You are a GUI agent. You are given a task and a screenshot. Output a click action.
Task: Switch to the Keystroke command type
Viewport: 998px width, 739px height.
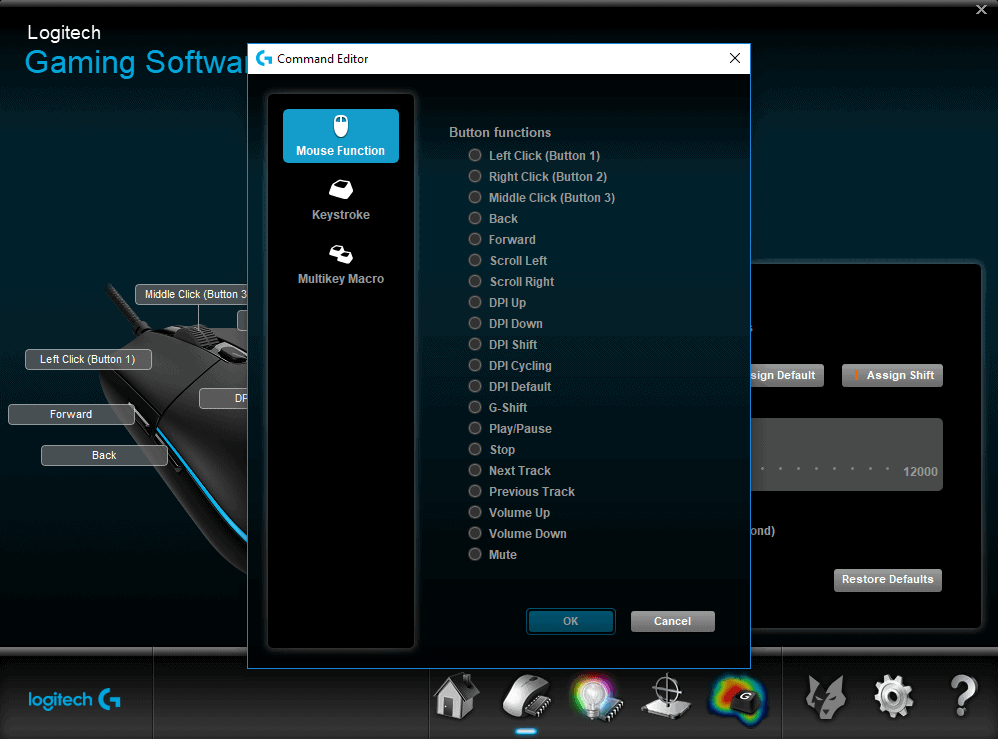tap(341, 201)
